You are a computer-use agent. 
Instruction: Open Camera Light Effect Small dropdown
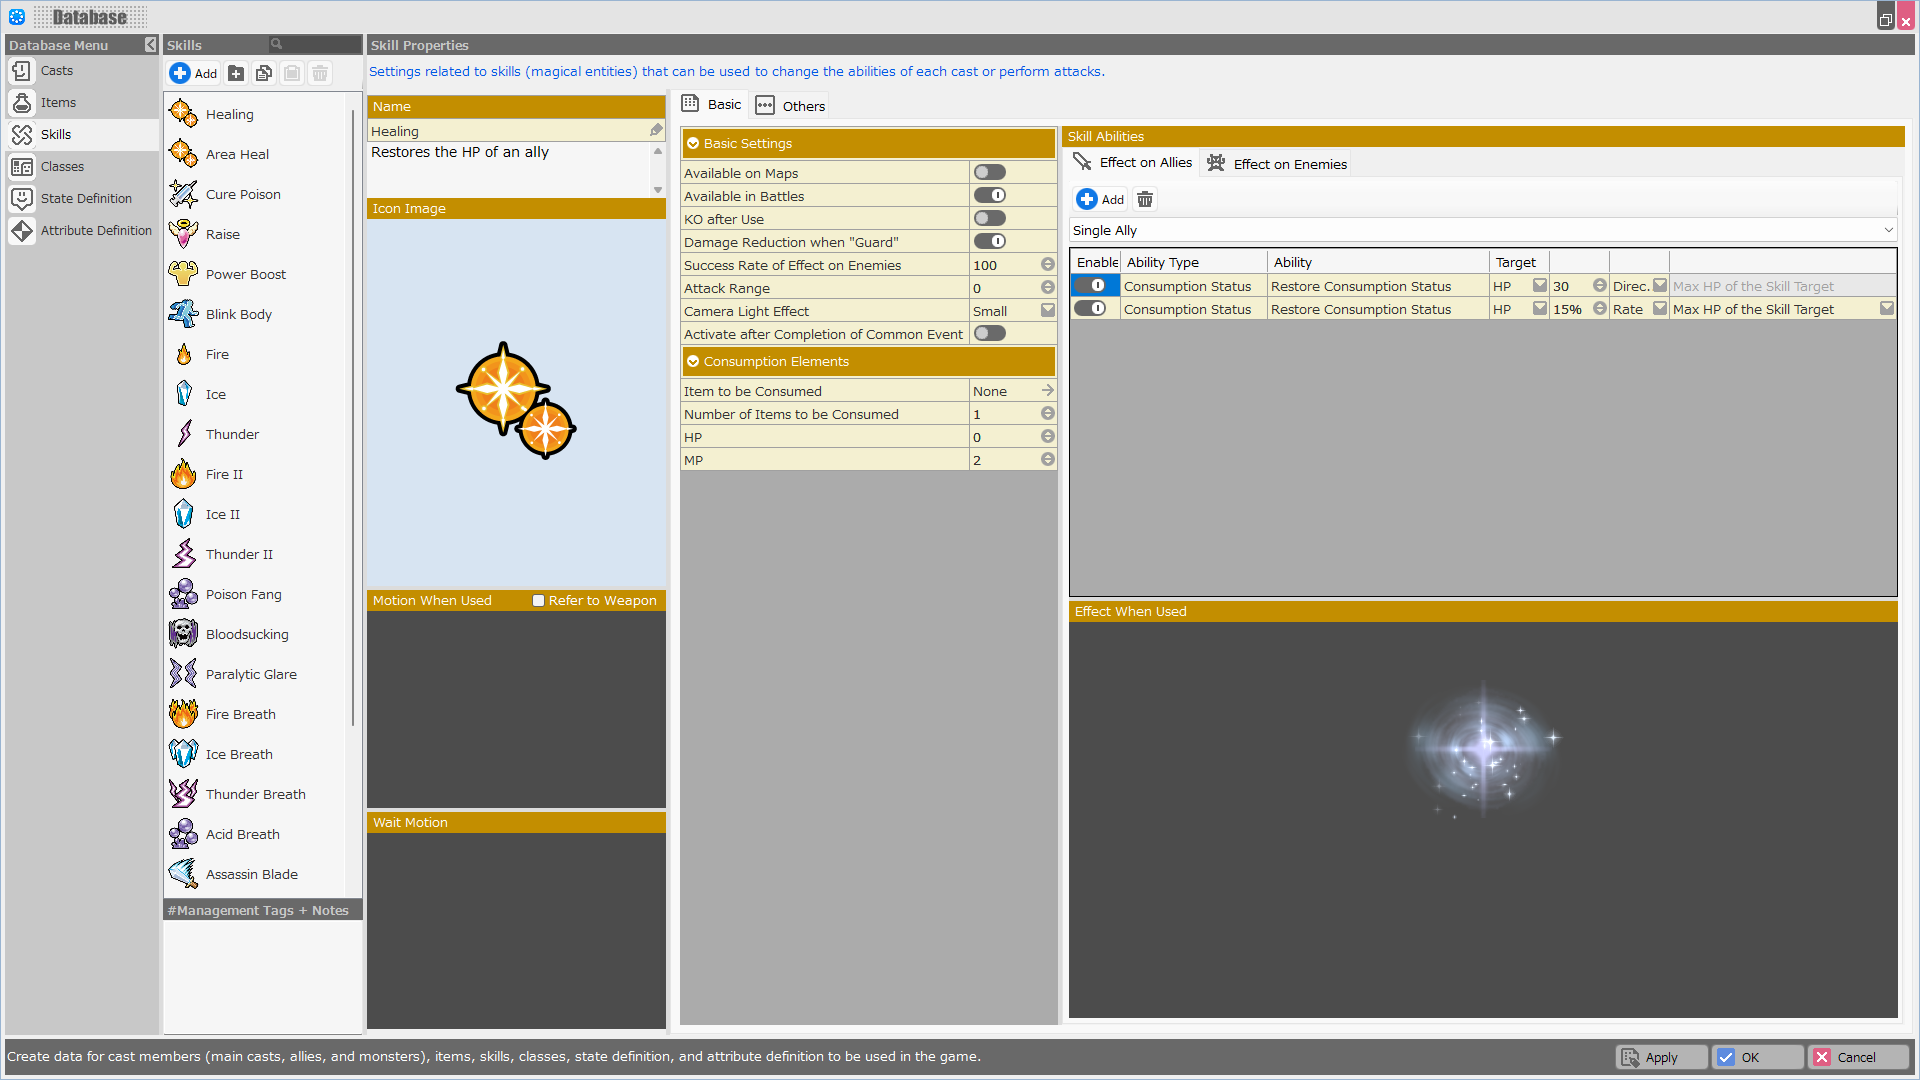pos(1047,311)
